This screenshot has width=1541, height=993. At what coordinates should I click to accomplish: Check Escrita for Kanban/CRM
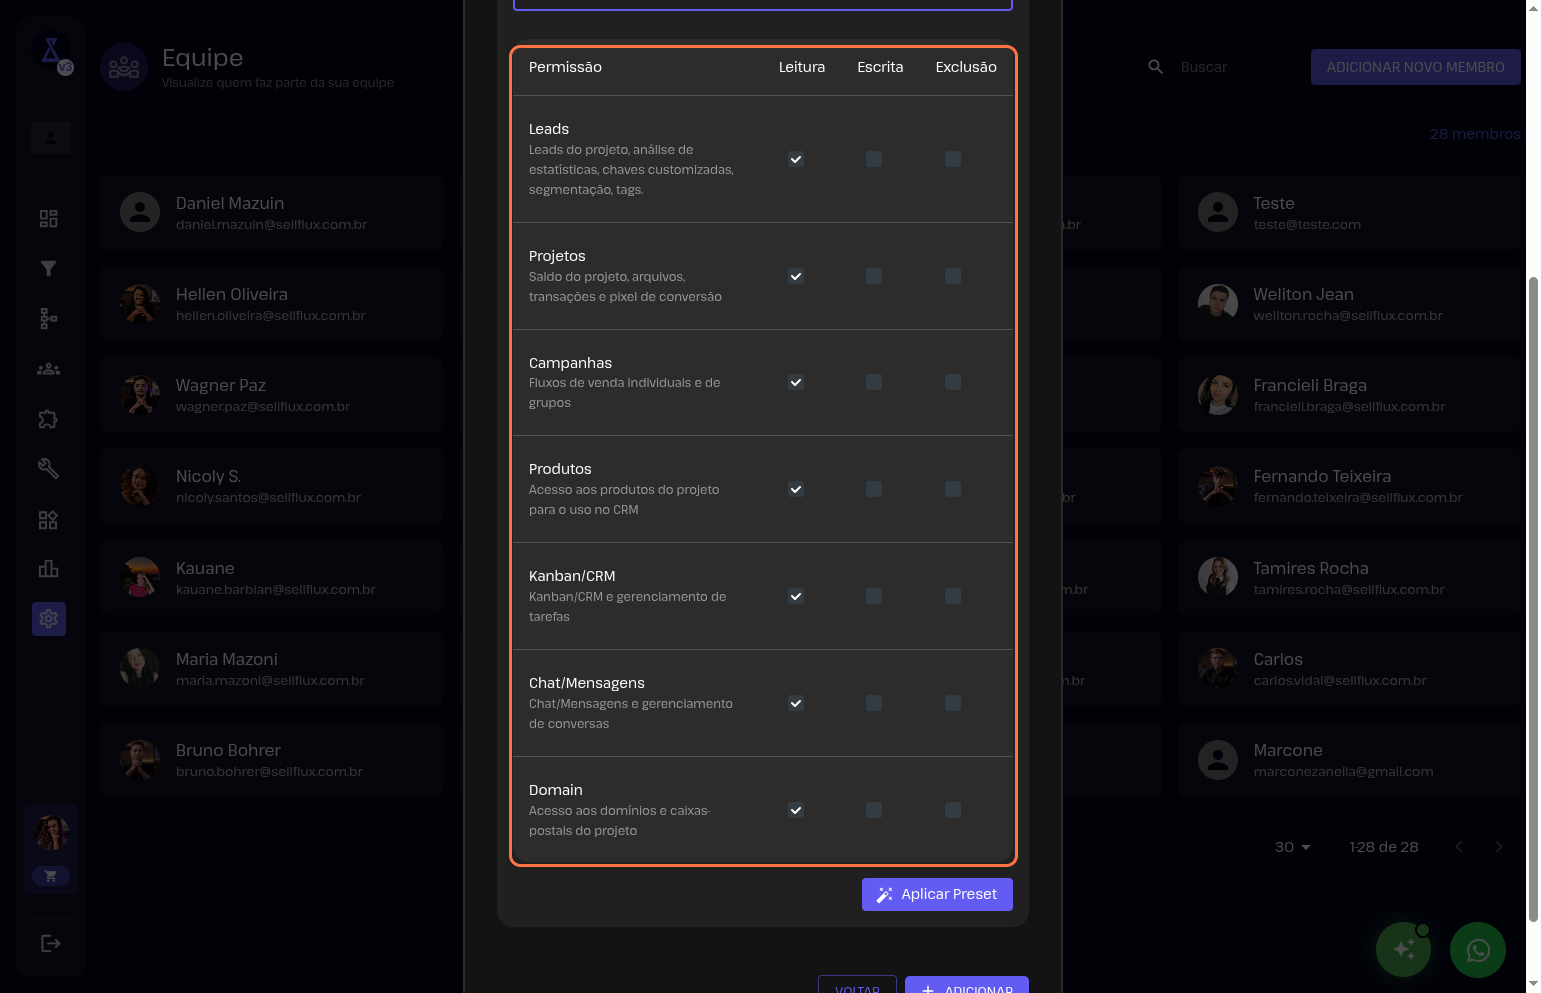pos(874,596)
